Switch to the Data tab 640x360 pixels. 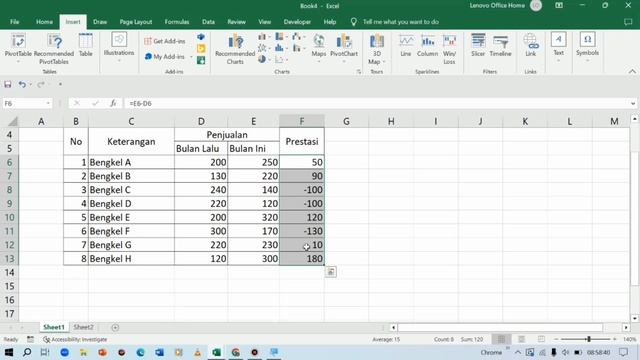(x=208, y=22)
